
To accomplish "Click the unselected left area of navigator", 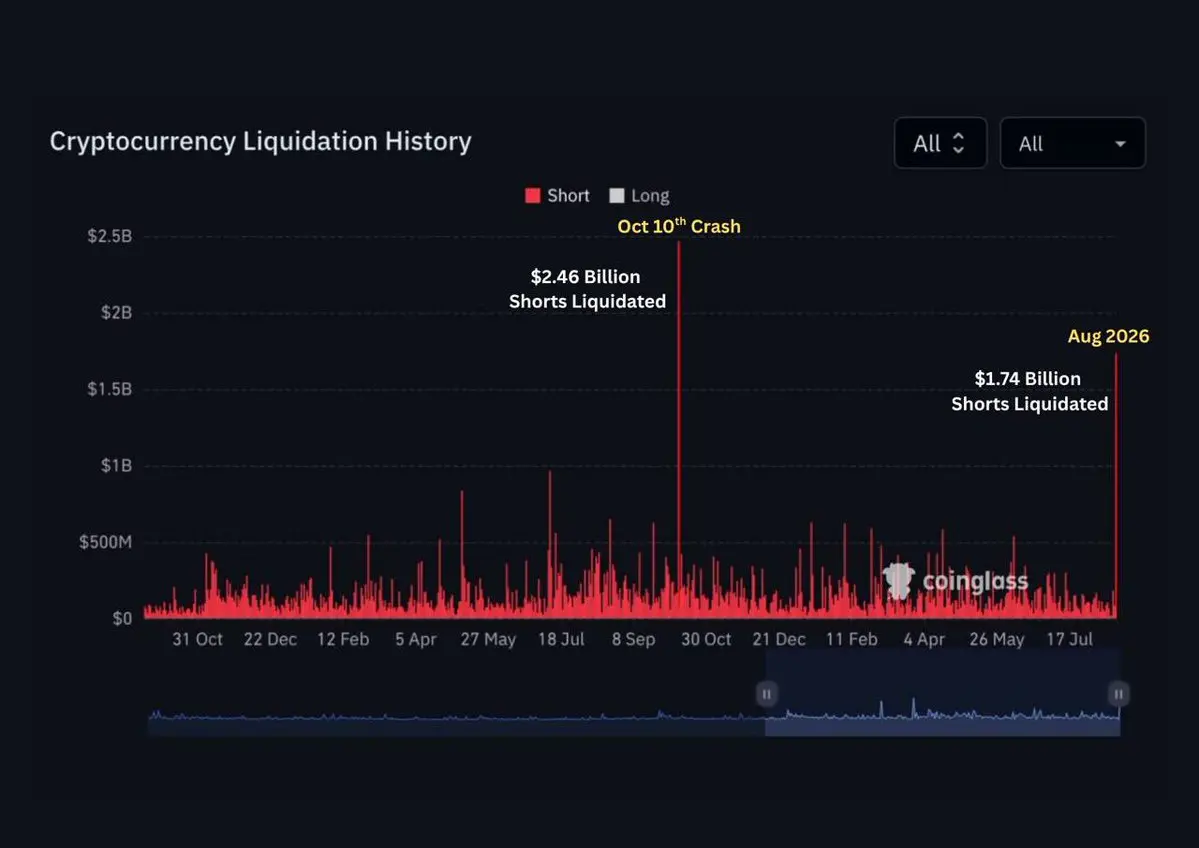I will pos(457,717).
